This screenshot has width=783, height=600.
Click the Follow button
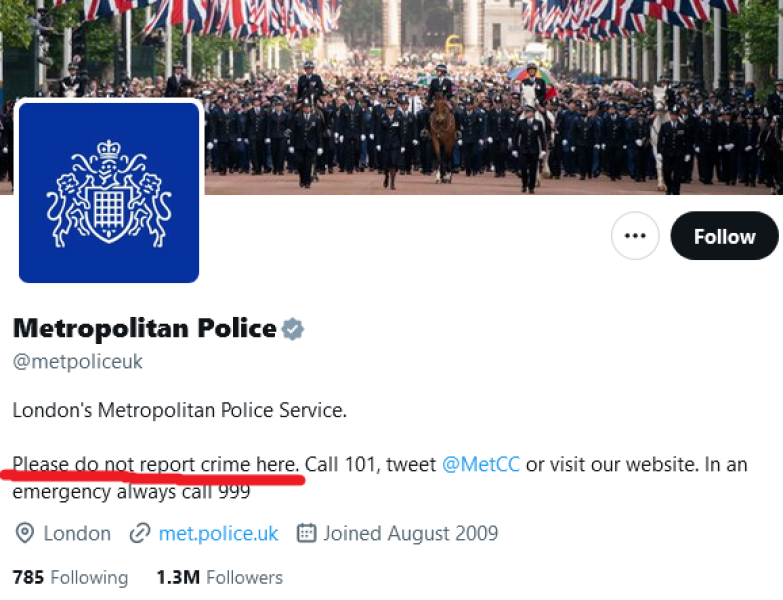pyautogui.click(x=724, y=236)
